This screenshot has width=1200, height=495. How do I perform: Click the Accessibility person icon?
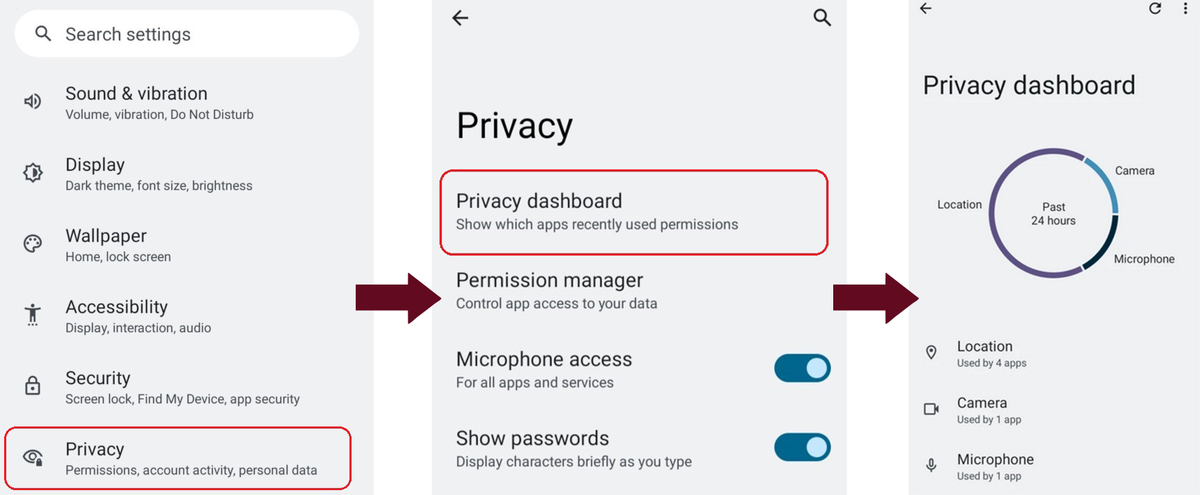33,315
